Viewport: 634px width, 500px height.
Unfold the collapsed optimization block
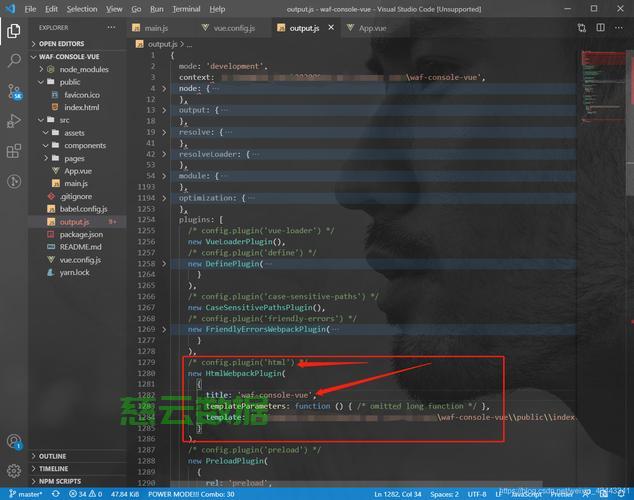165,198
